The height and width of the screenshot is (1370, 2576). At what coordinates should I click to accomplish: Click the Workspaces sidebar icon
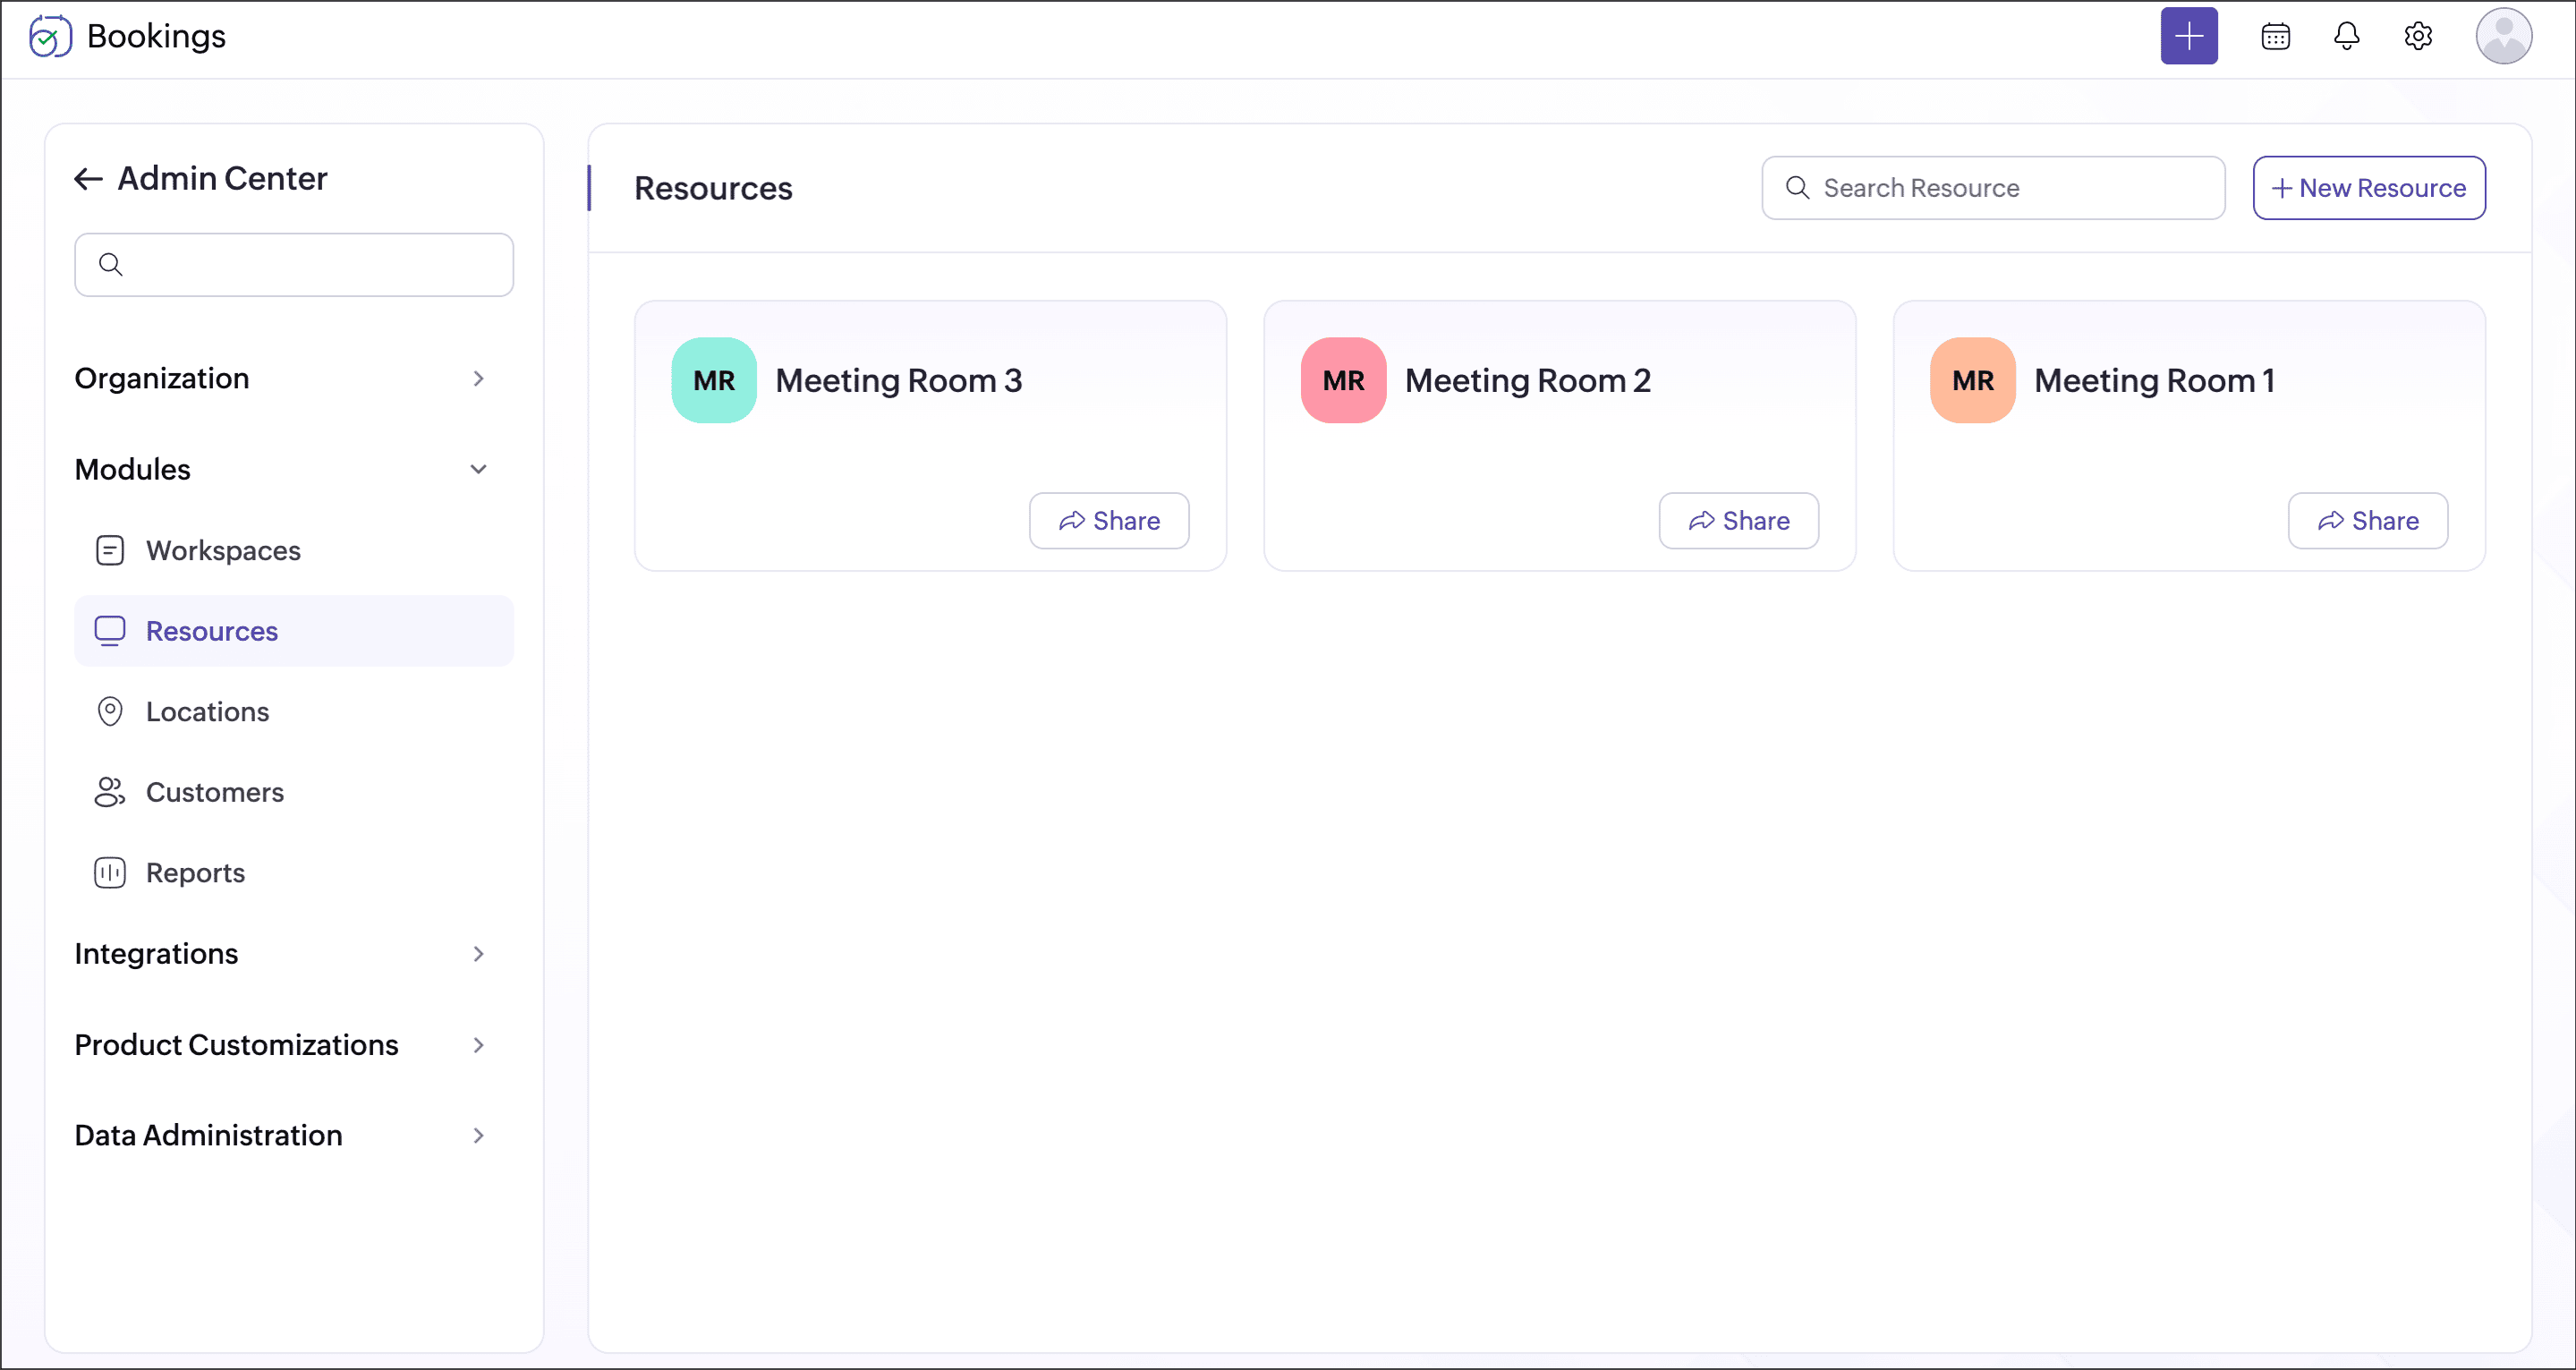[x=110, y=551]
